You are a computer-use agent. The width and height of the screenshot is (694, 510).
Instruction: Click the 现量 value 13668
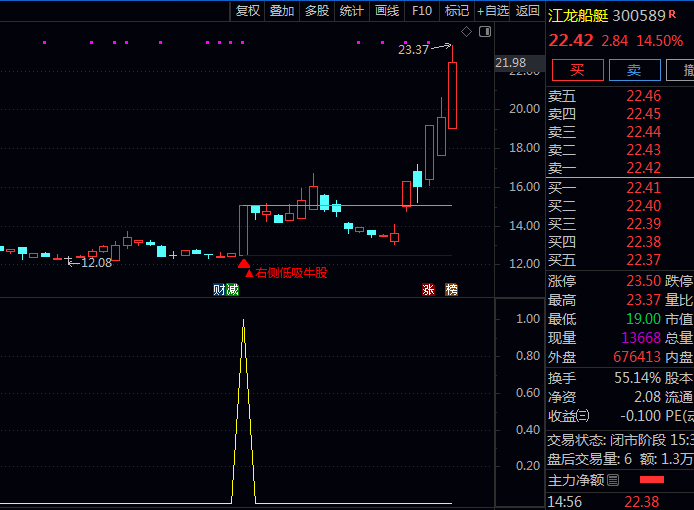click(x=641, y=338)
